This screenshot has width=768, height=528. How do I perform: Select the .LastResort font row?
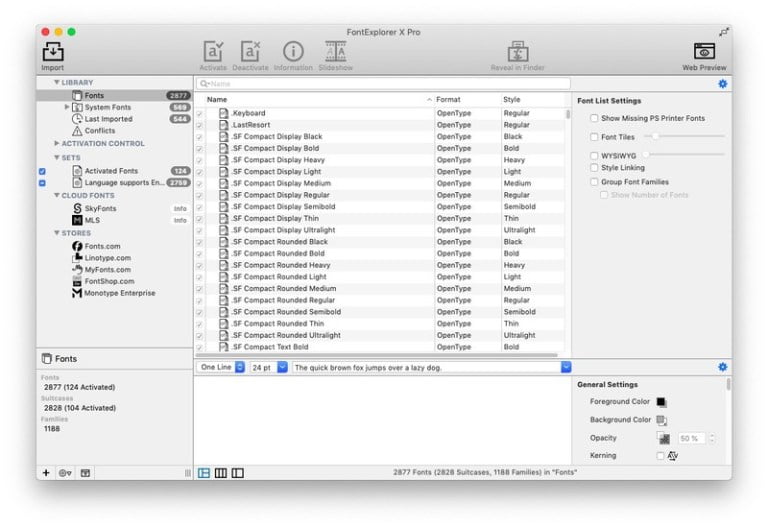[380, 125]
